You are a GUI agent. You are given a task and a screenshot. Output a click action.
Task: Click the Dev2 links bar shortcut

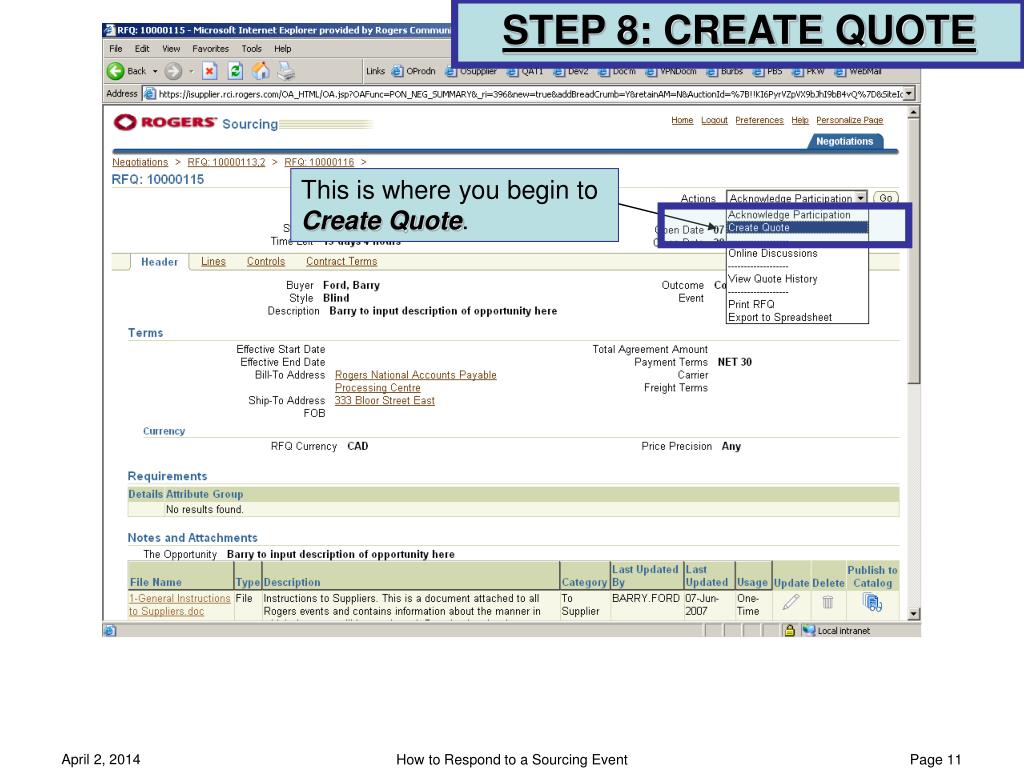tap(571, 71)
